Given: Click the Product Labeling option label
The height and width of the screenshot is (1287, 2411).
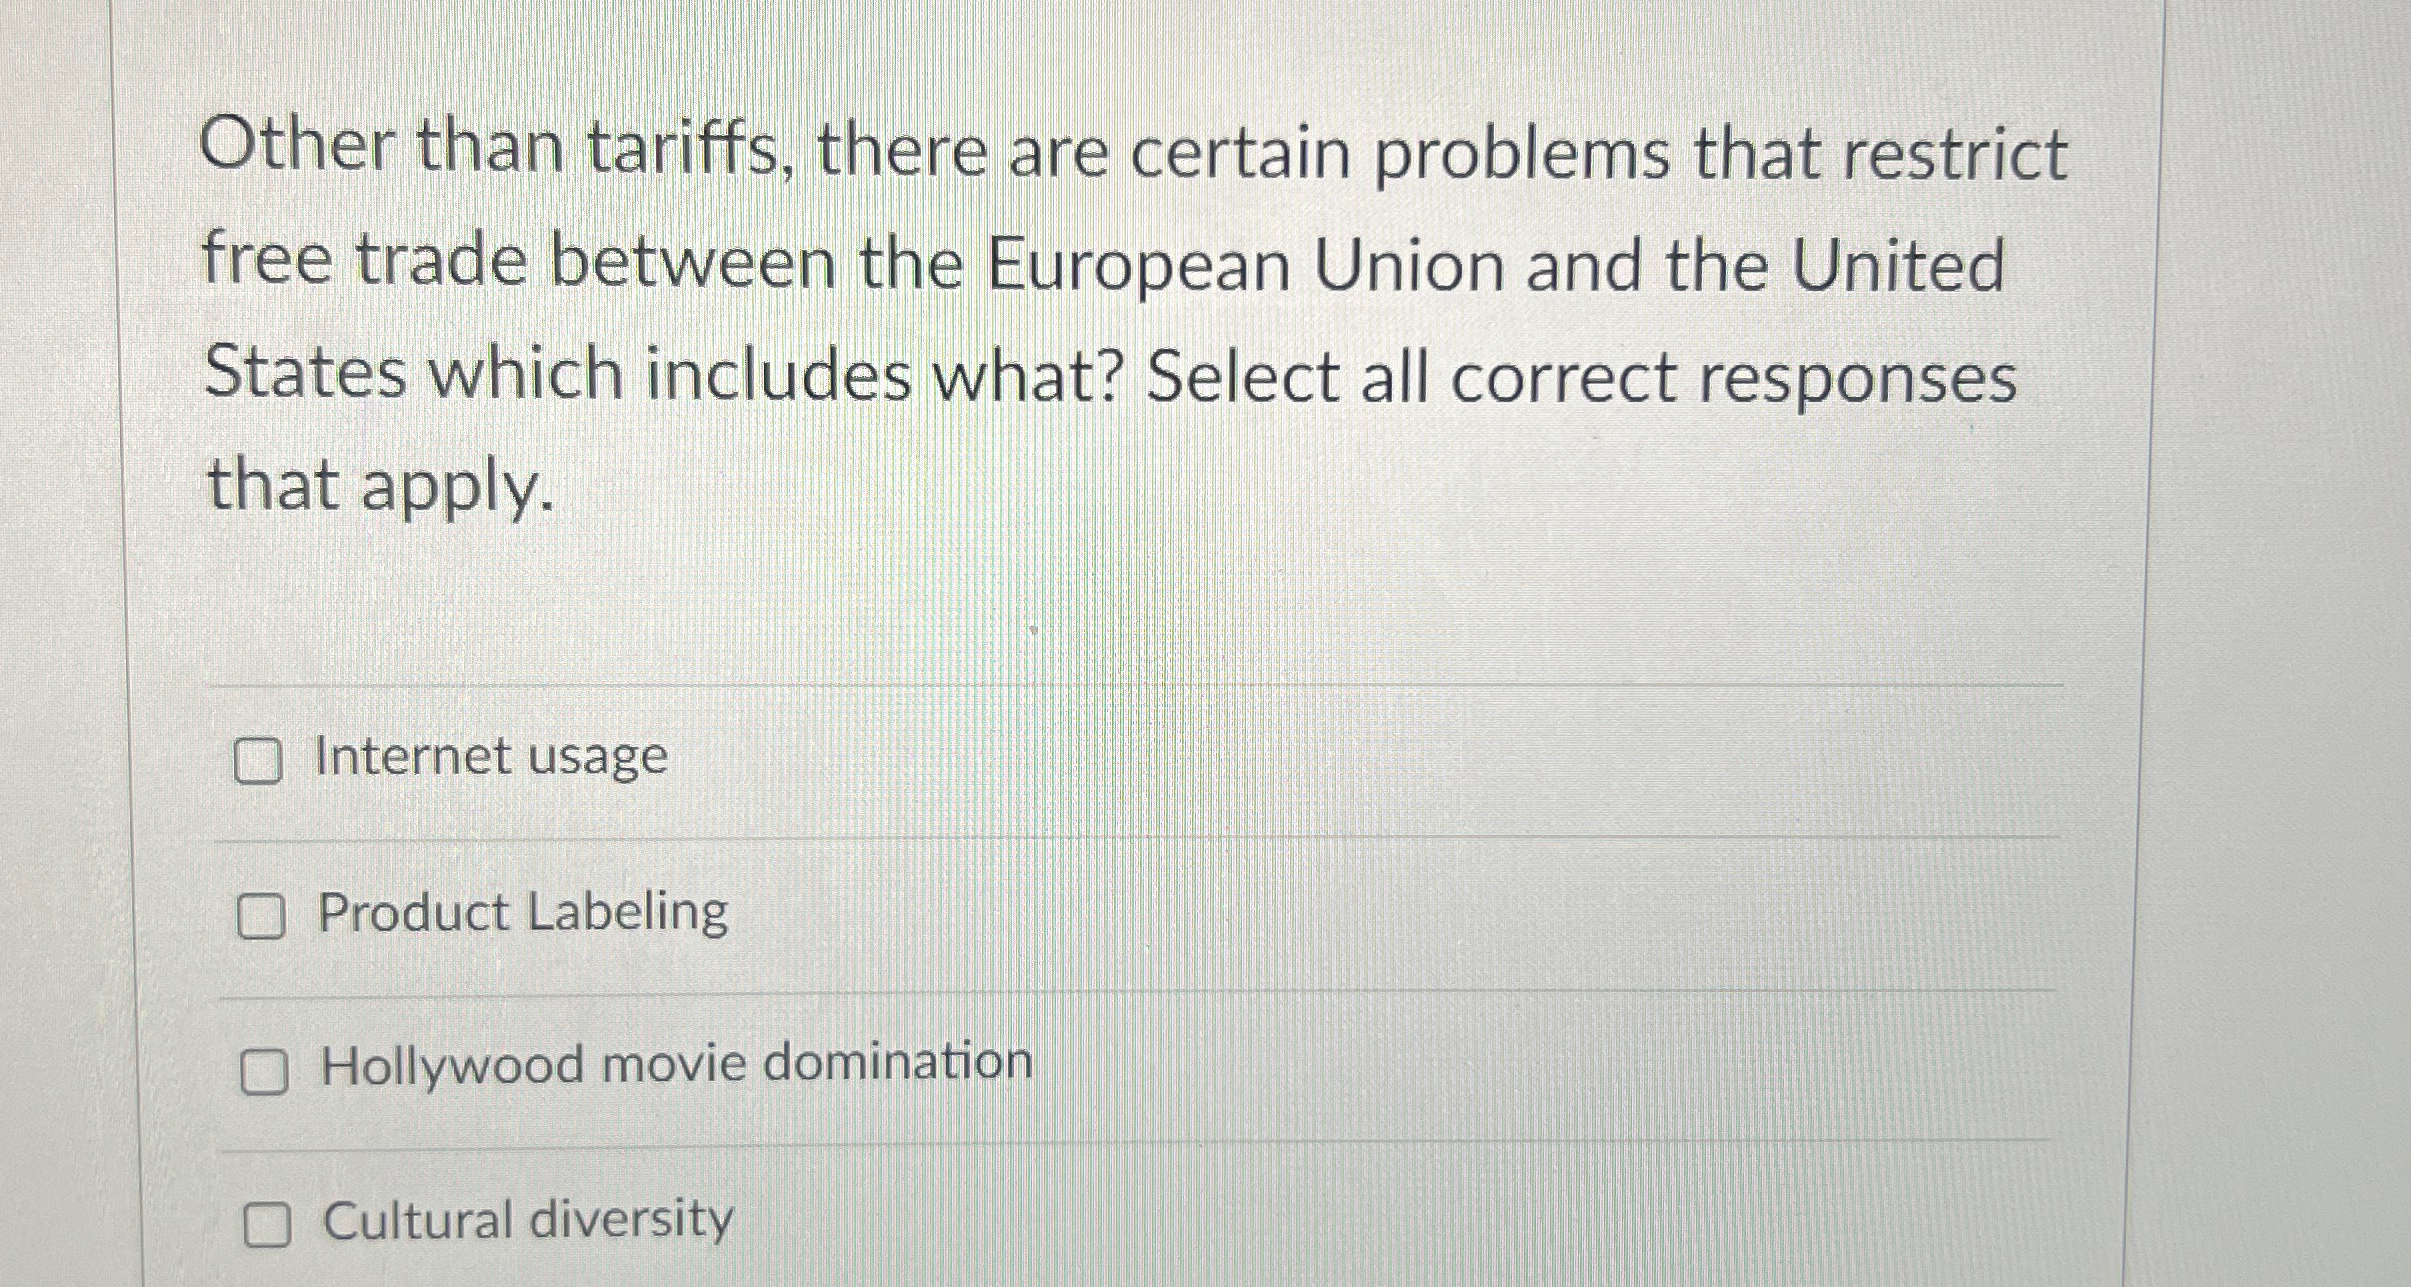Looking at the screenshot, I should click(520, 913).
